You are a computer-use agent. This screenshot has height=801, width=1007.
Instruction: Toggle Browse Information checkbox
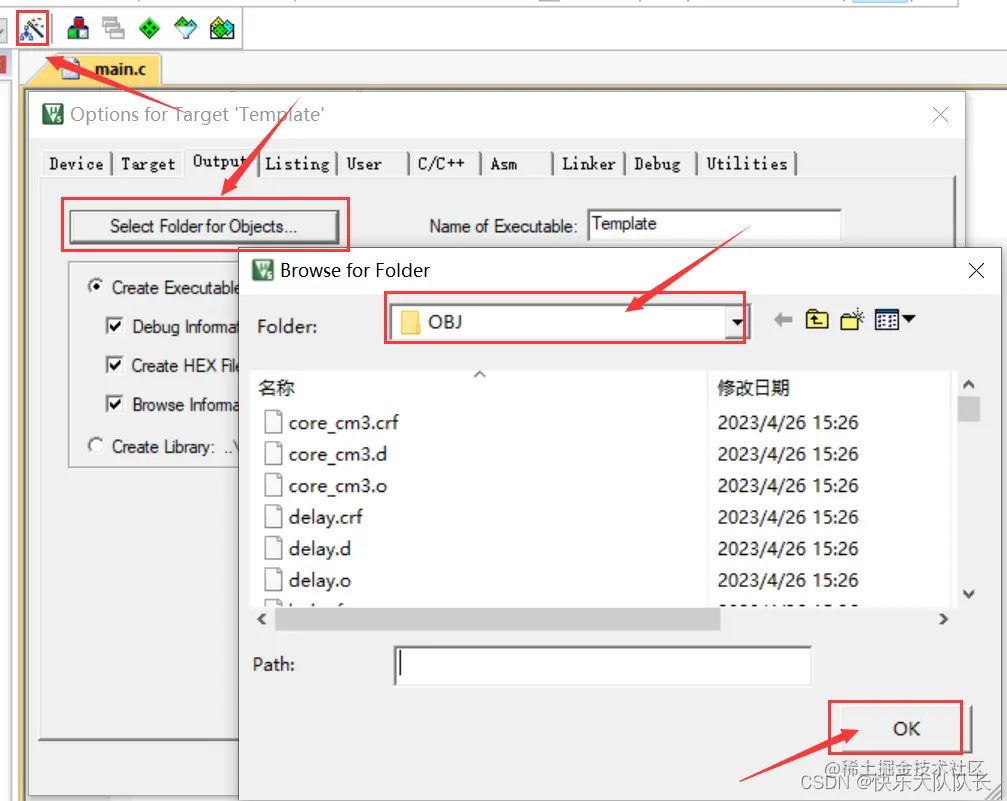click(x=114, y=404)
